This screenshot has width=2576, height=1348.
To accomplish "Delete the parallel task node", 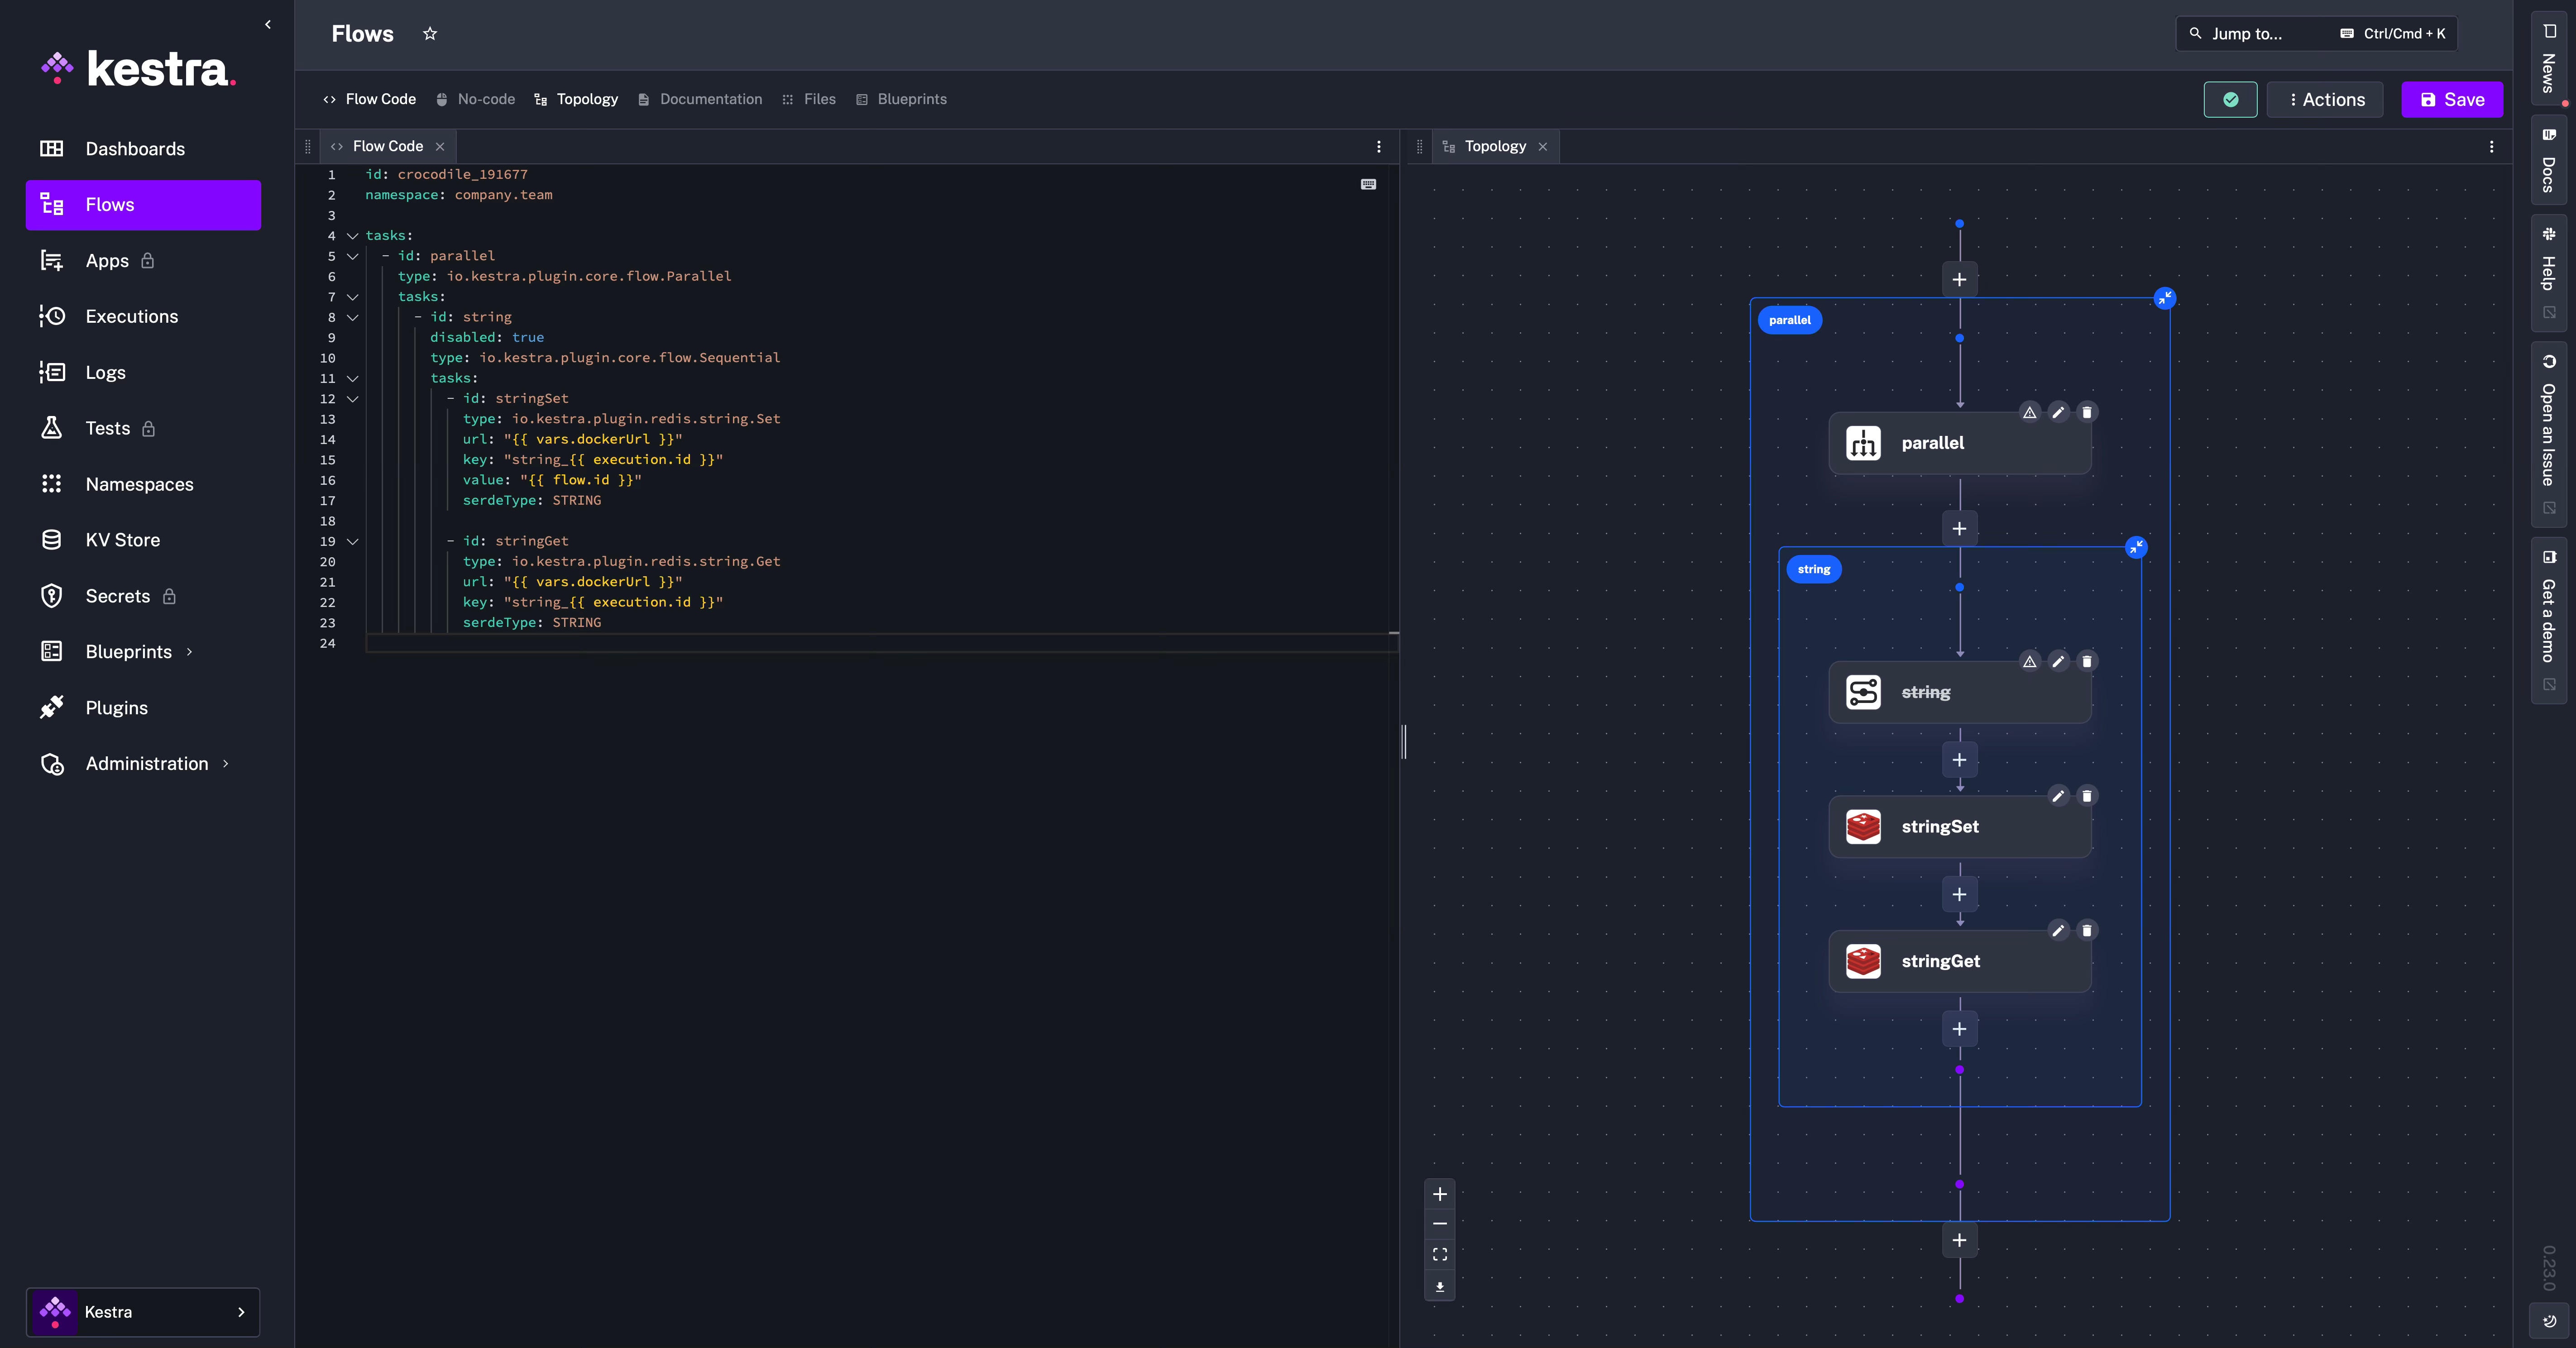I will click(2087, 412).
